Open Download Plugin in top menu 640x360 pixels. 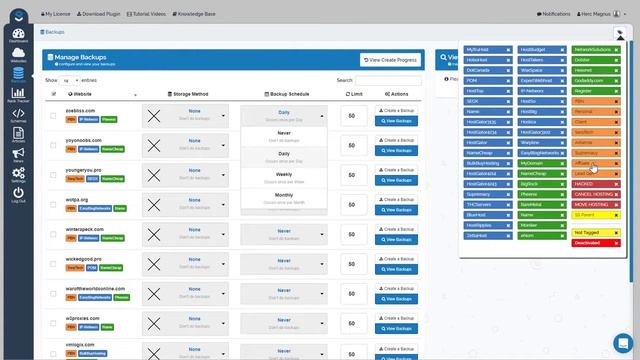coord(99,14)
